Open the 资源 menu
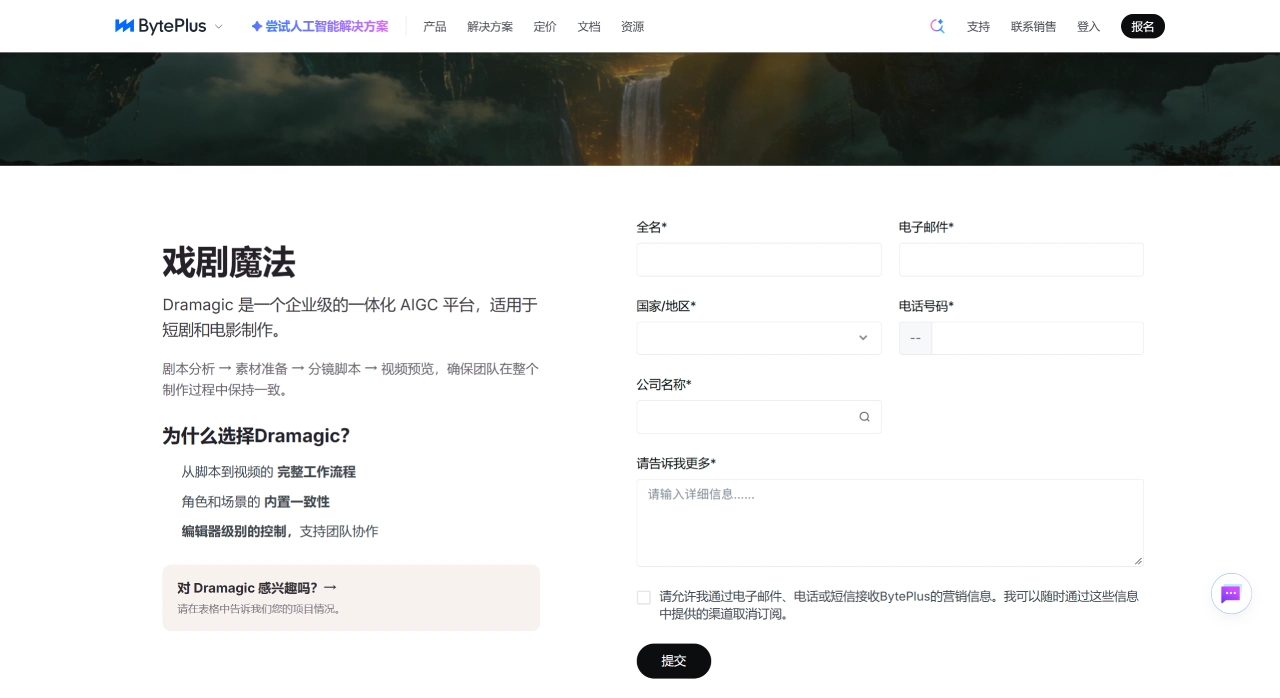The image size is (1280, 698). 633,27
